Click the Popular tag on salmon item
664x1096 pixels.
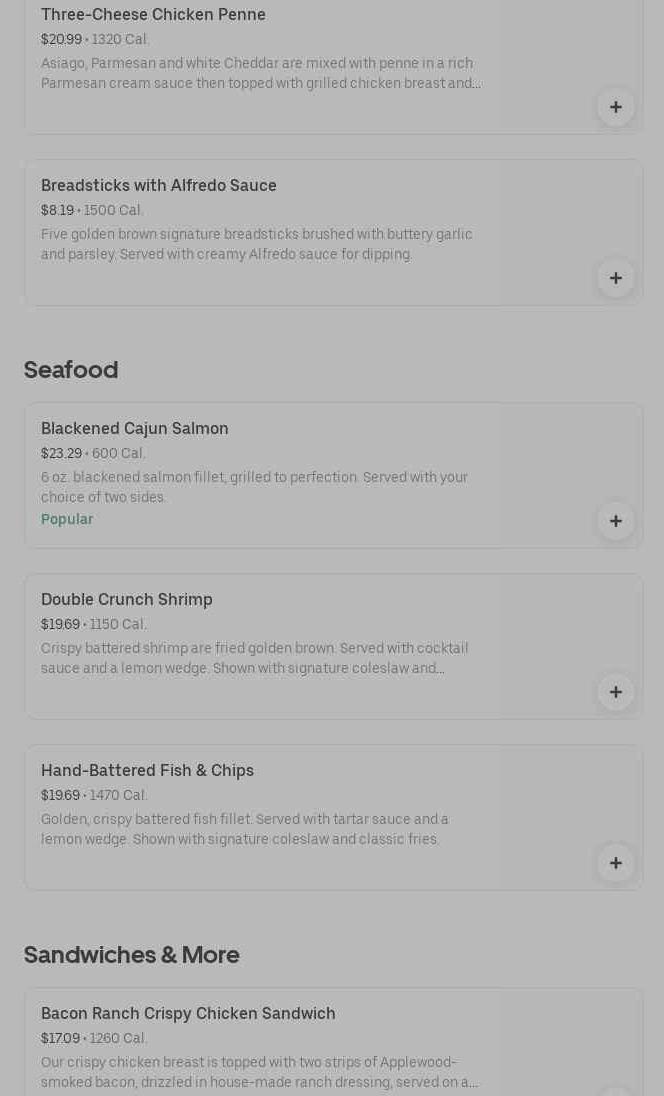tap(67, 519)
